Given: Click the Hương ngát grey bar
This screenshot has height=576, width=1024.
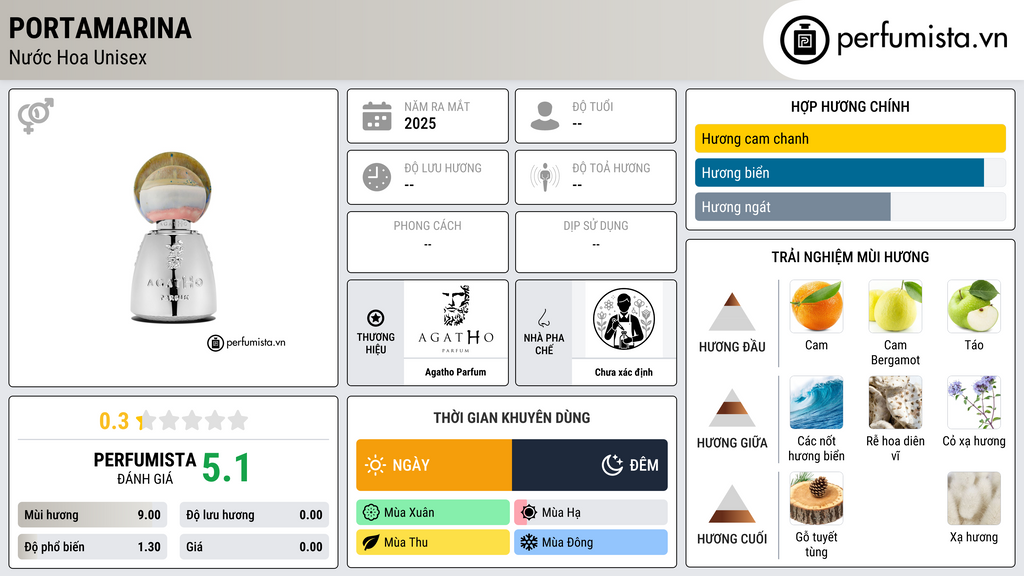Looking at the screenshot, I should point(793,206).
